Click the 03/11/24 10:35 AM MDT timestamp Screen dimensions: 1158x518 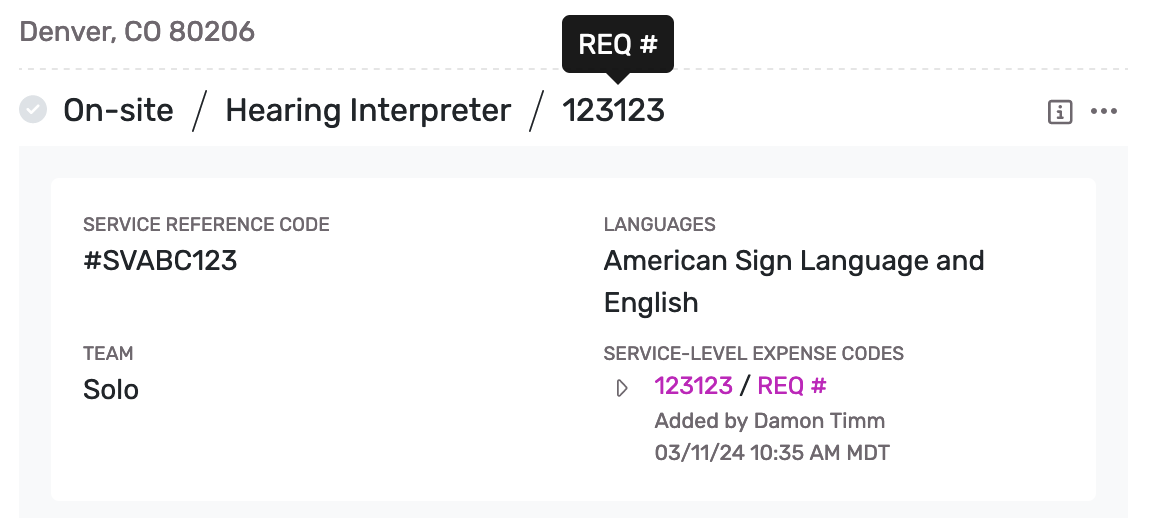click(x=771, y=453)
